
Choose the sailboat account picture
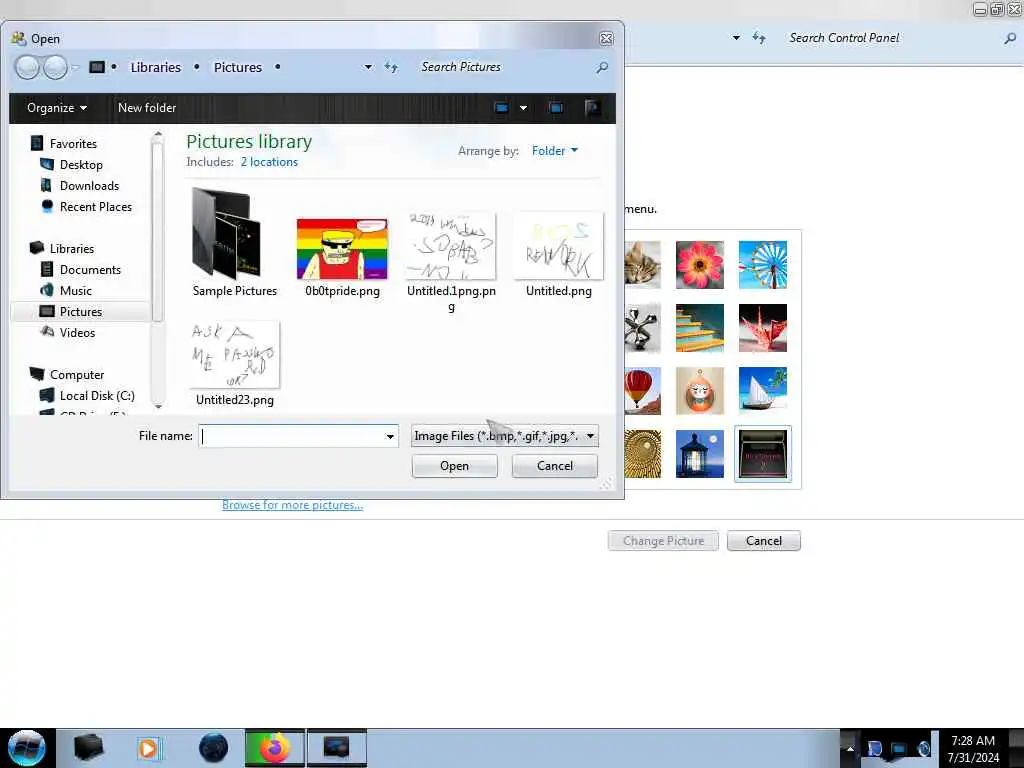(763, 391)
